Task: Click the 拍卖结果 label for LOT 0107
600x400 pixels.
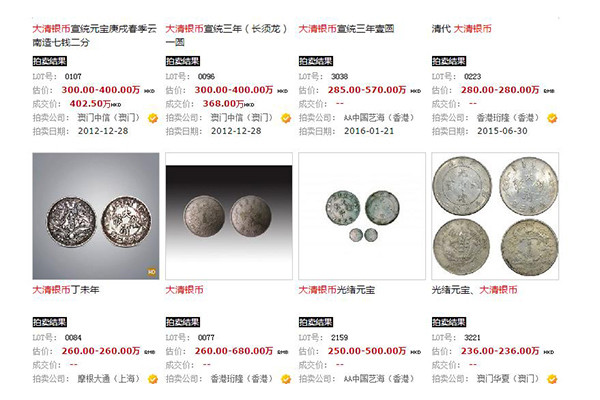Action: tap(49, 61)
